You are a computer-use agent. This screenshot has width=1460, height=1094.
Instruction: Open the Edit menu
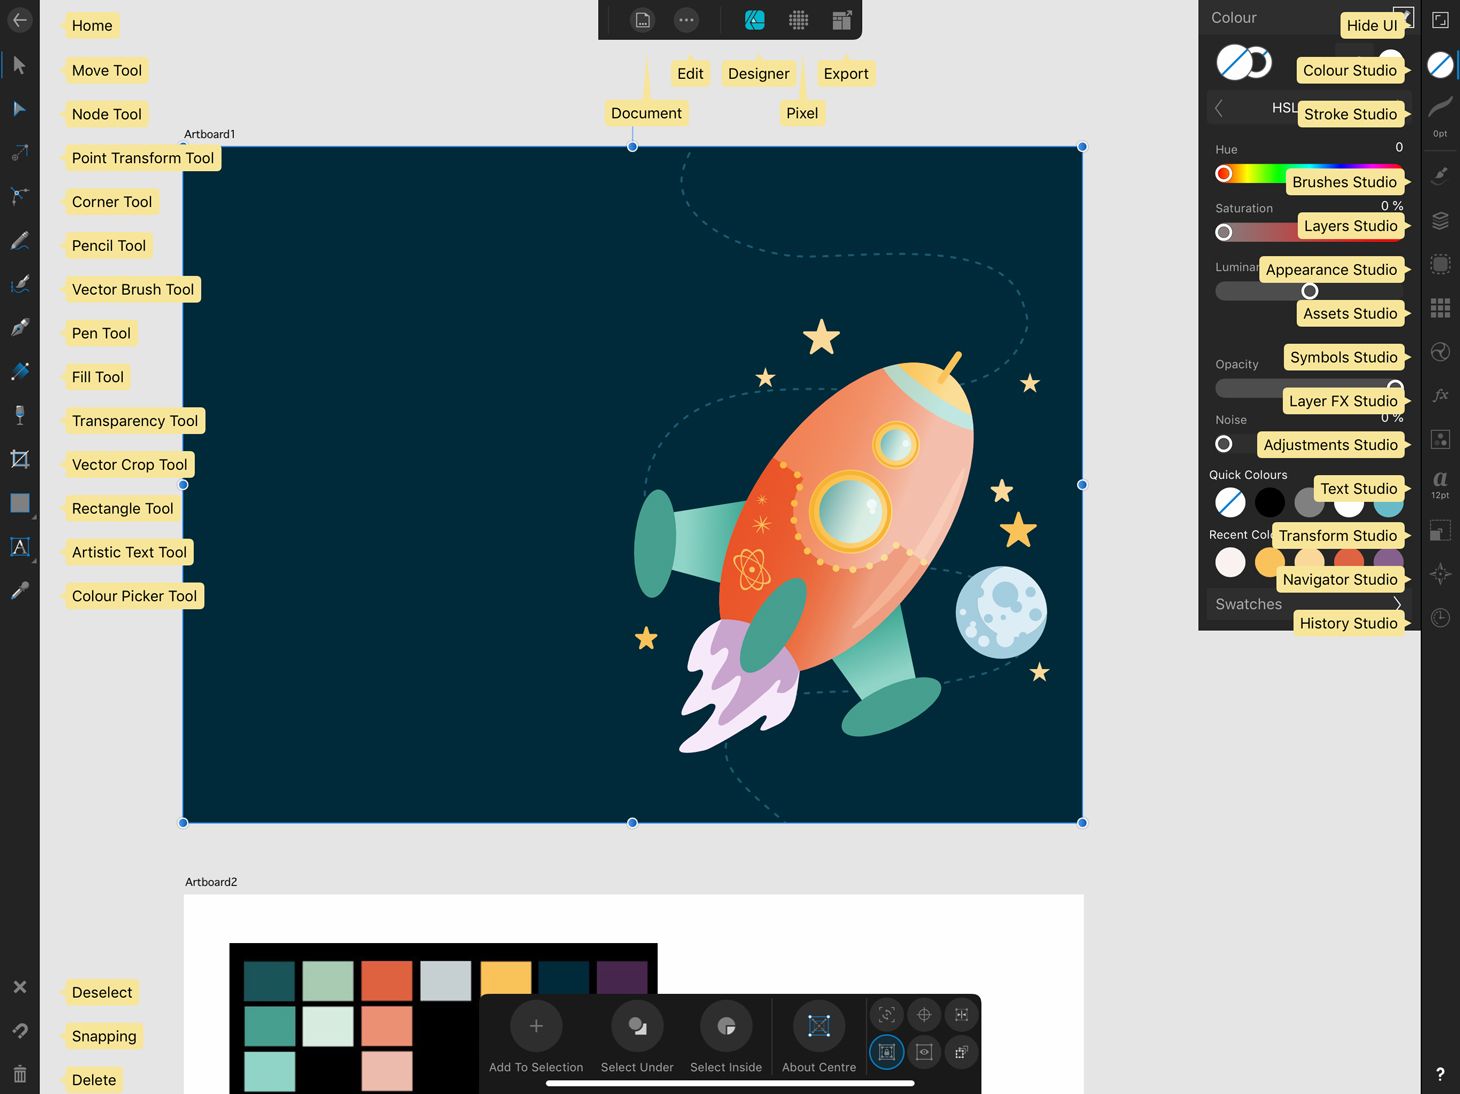[686, 19]
